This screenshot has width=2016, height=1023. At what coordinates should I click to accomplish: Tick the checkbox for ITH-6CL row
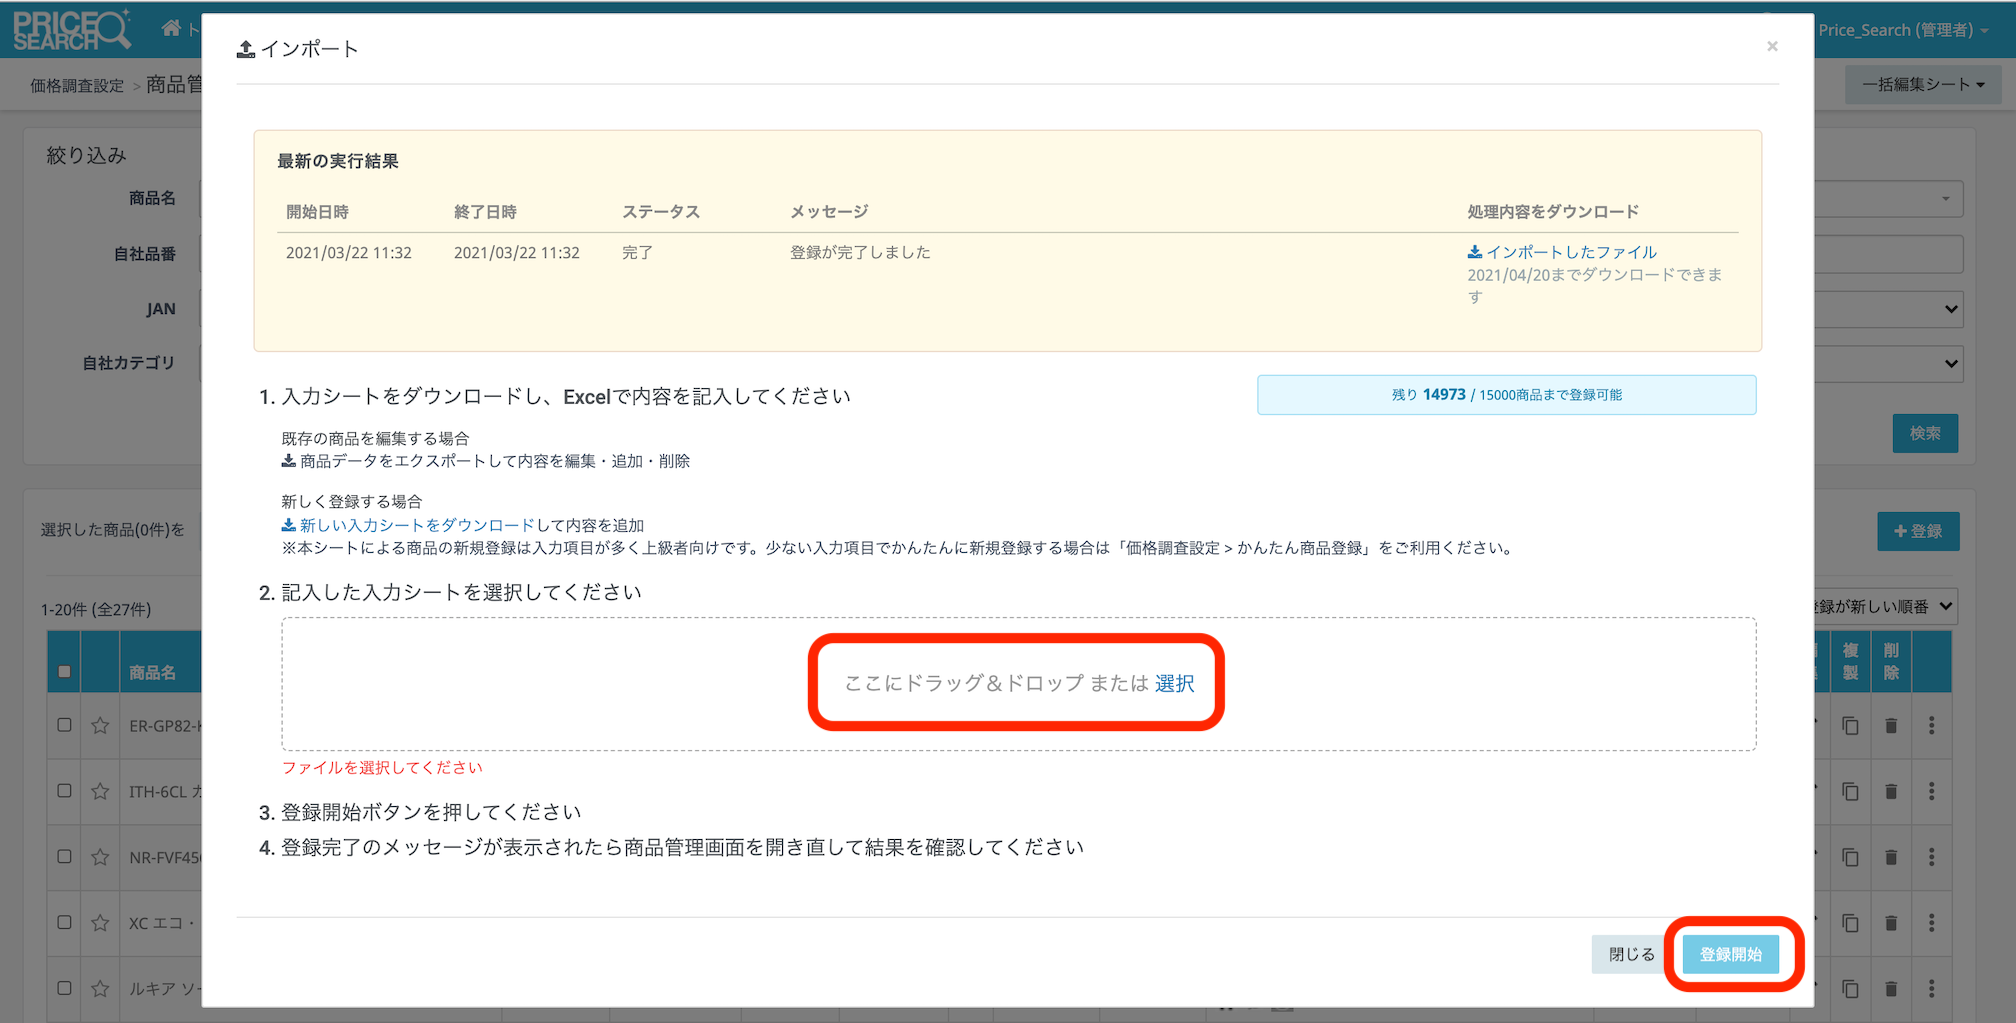tap(64, 791)
